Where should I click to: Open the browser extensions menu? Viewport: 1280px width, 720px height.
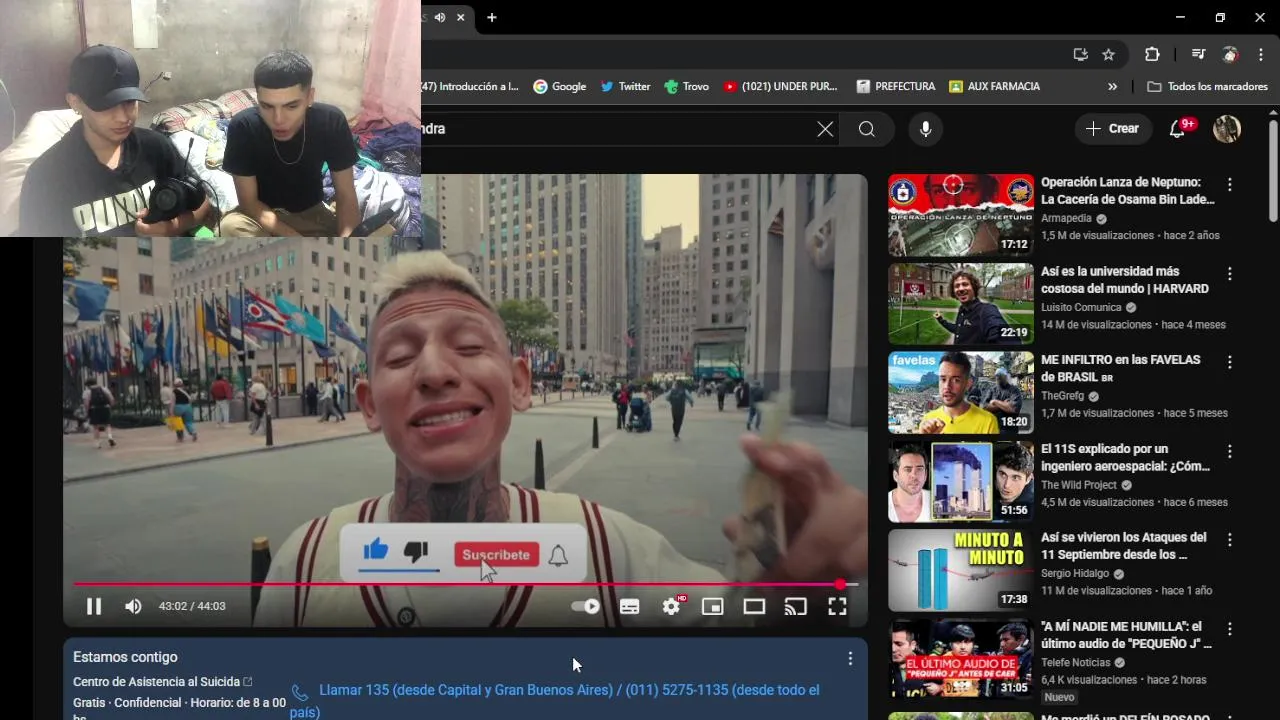pyautogui.click(x=1152, y=55)
